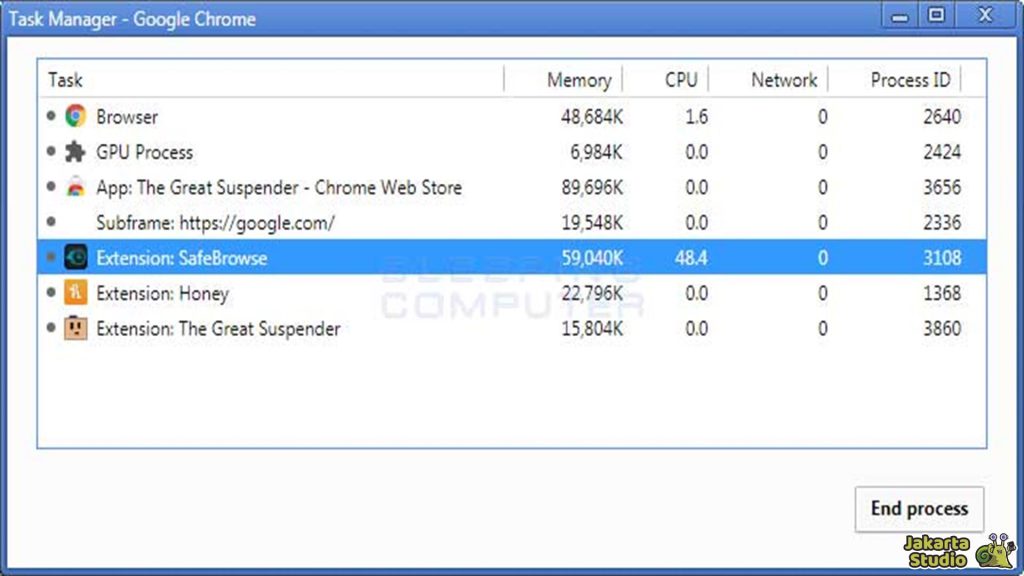Click the status dot beside Subframe google.com
Image resolution: width=1024 pixels, height=576 pixels.
(x=50, y=222)
